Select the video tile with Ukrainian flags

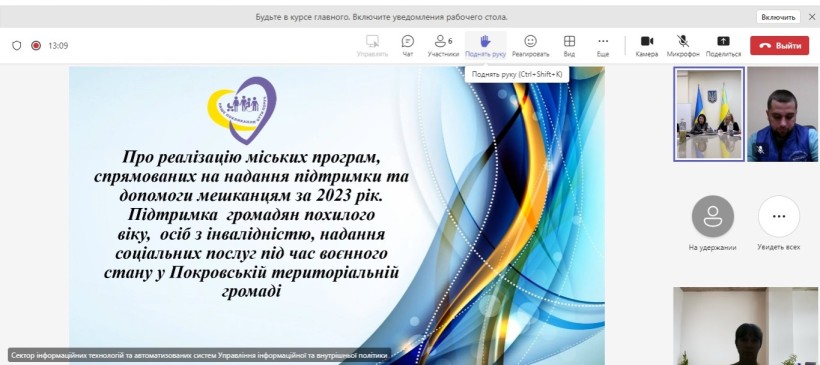(709, 115)
